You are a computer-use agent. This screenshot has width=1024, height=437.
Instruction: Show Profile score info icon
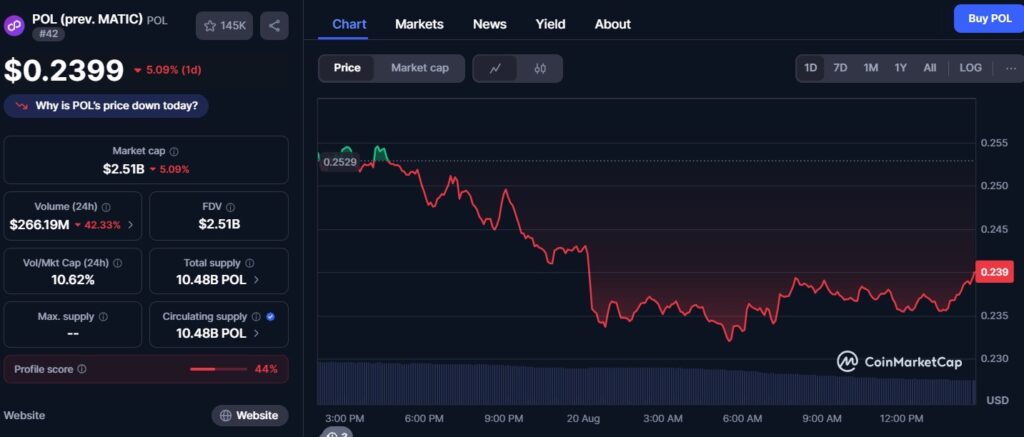(82, 369)
